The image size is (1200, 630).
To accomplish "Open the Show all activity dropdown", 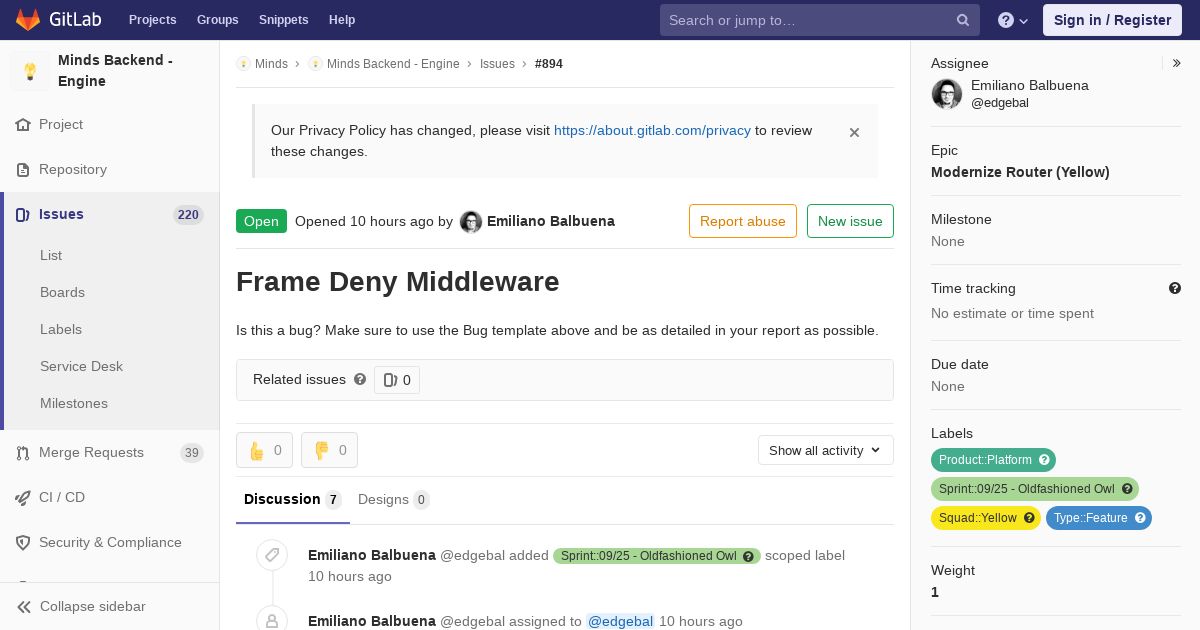I will 826,450.
